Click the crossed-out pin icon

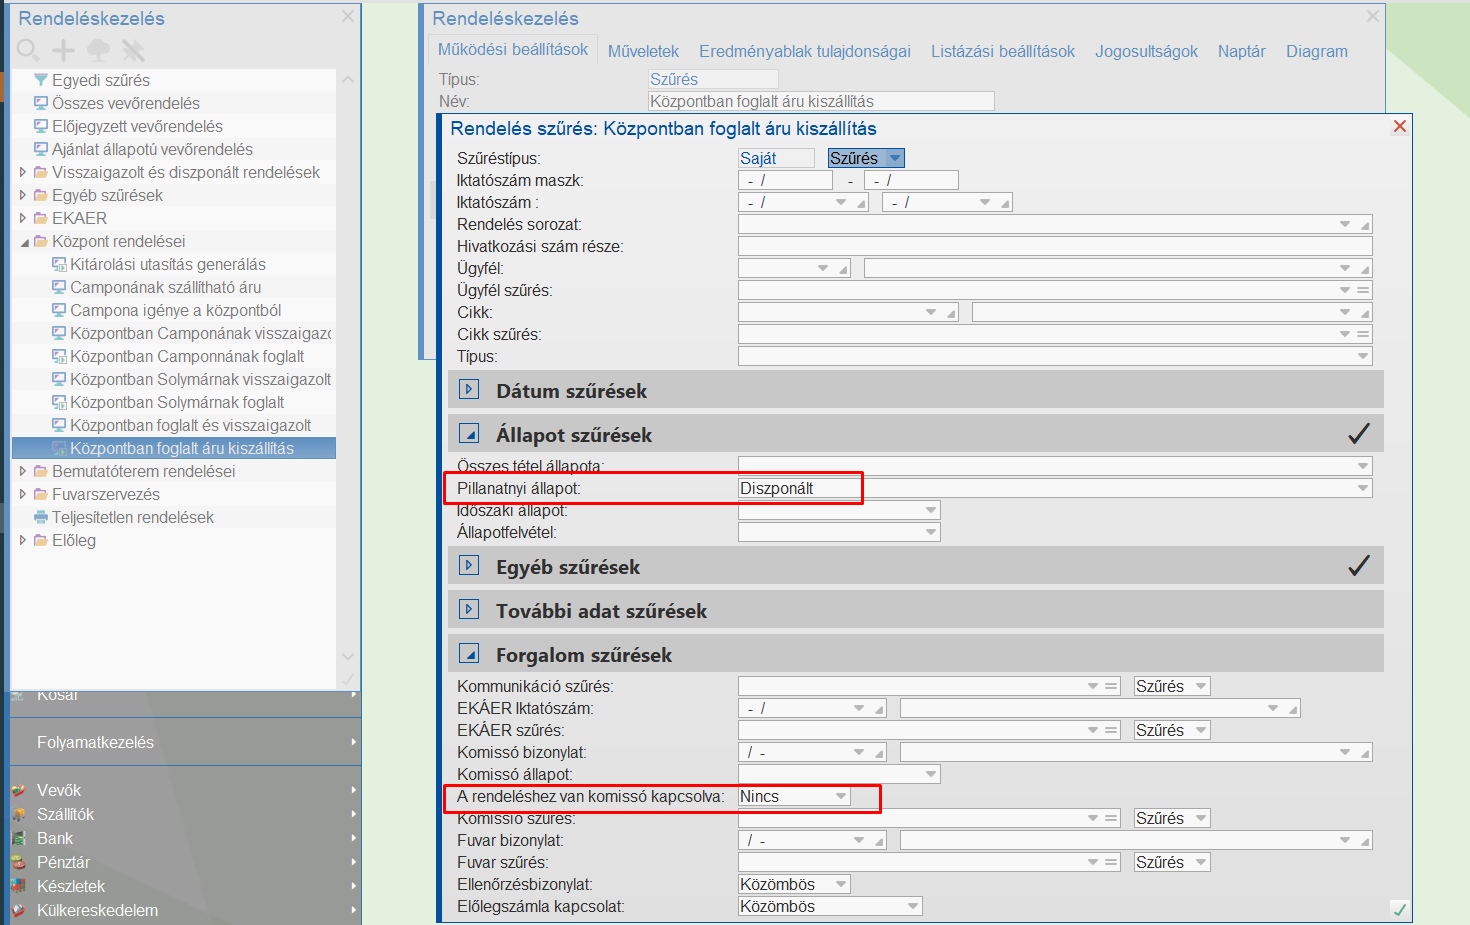coord(133,50)
